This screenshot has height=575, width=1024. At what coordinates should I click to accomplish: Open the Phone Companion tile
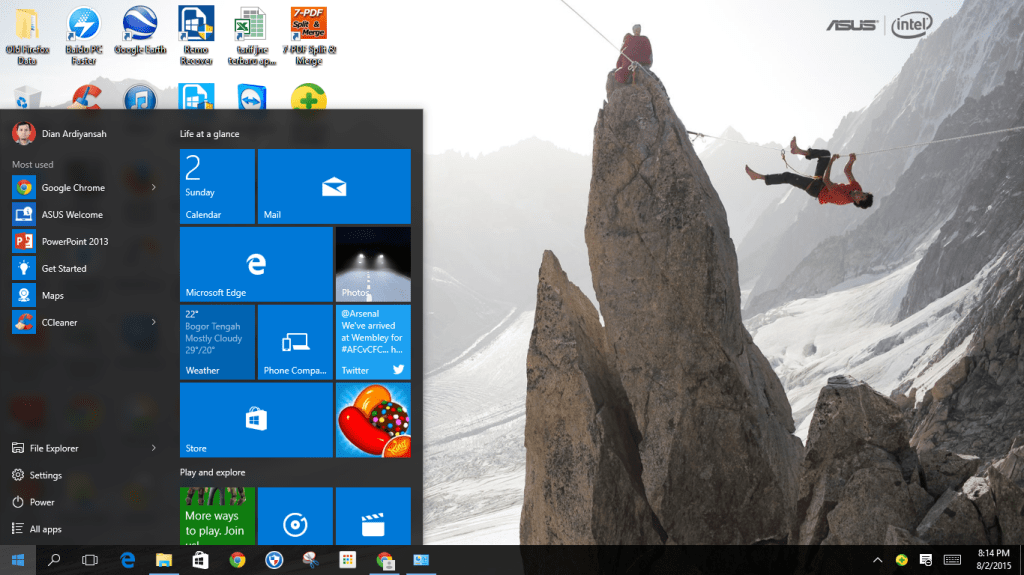(295, 342)
